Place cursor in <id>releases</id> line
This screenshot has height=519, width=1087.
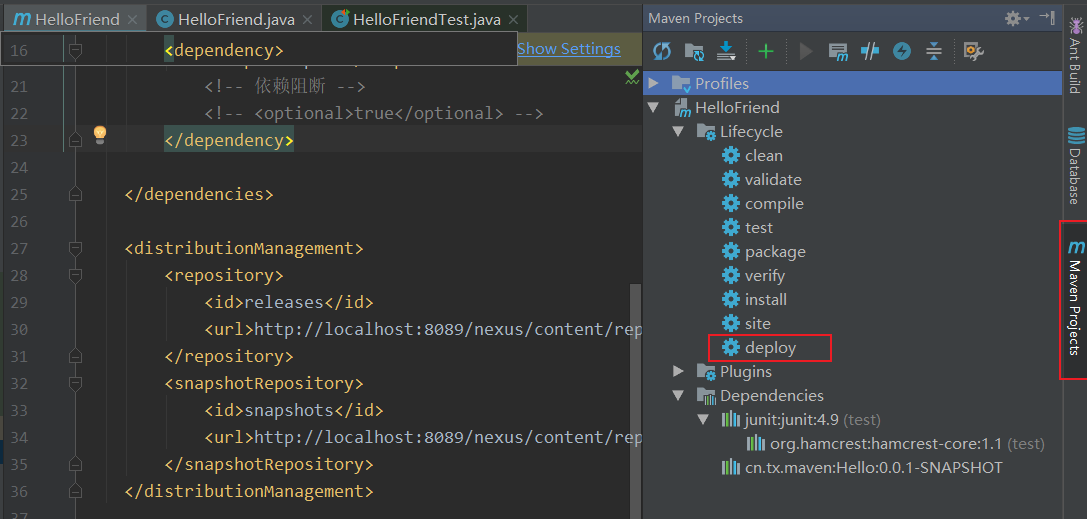point(289,303)
